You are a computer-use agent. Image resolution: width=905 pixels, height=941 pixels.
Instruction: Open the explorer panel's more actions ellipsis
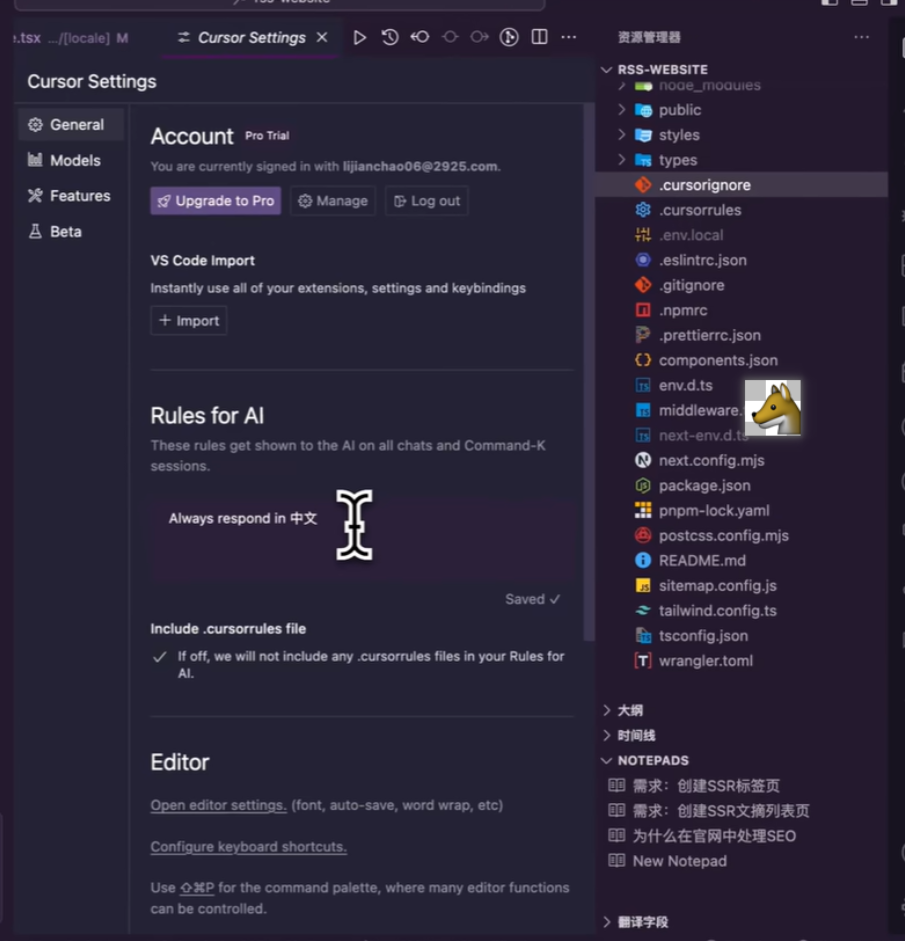click(861, 37)
